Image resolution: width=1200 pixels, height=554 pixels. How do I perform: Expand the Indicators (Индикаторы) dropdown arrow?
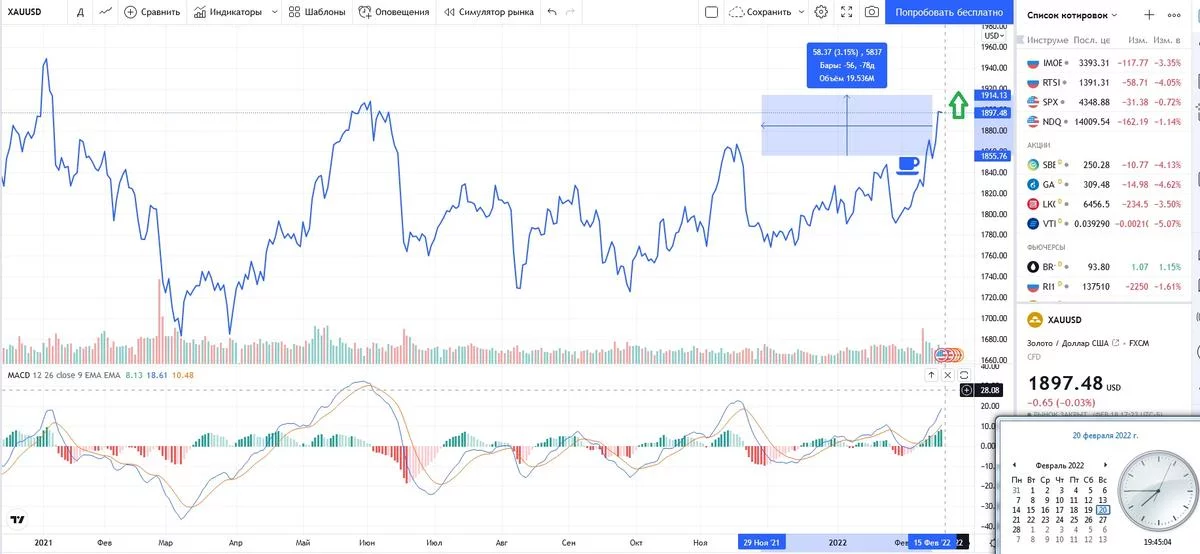pos(275,13)
